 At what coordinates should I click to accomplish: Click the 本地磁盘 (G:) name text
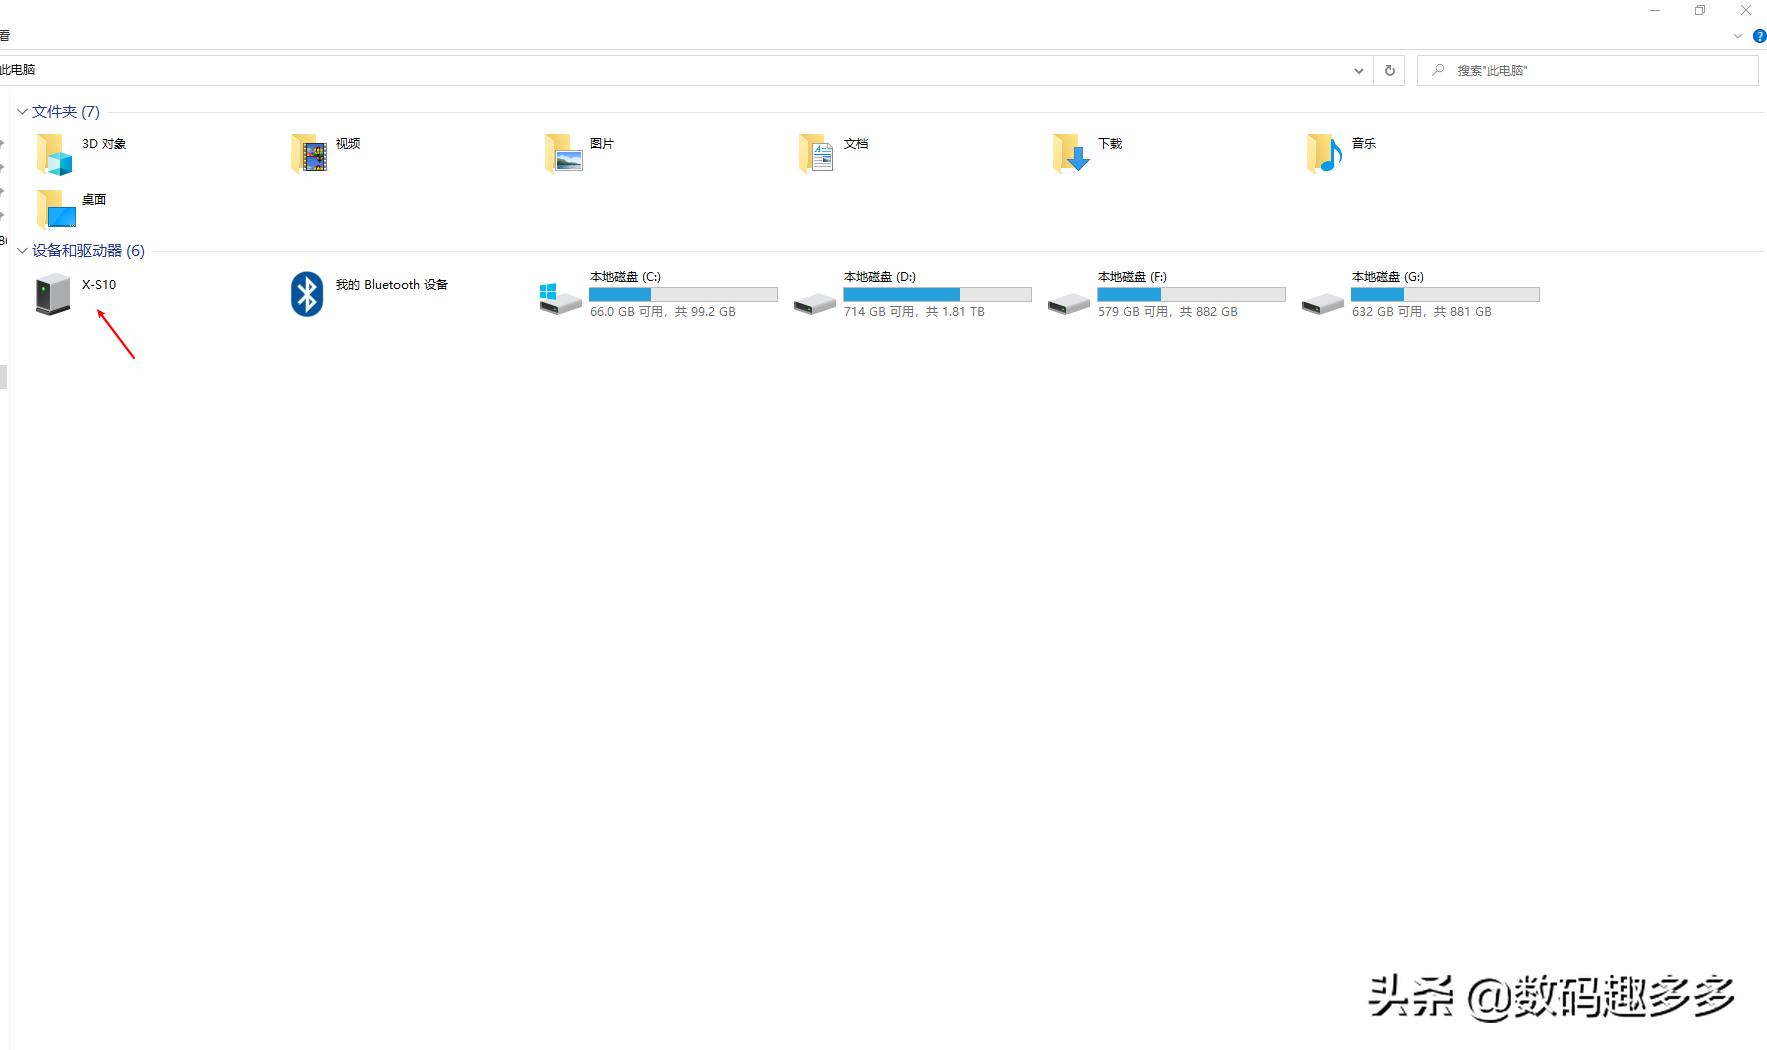(x=1388, y=277)
